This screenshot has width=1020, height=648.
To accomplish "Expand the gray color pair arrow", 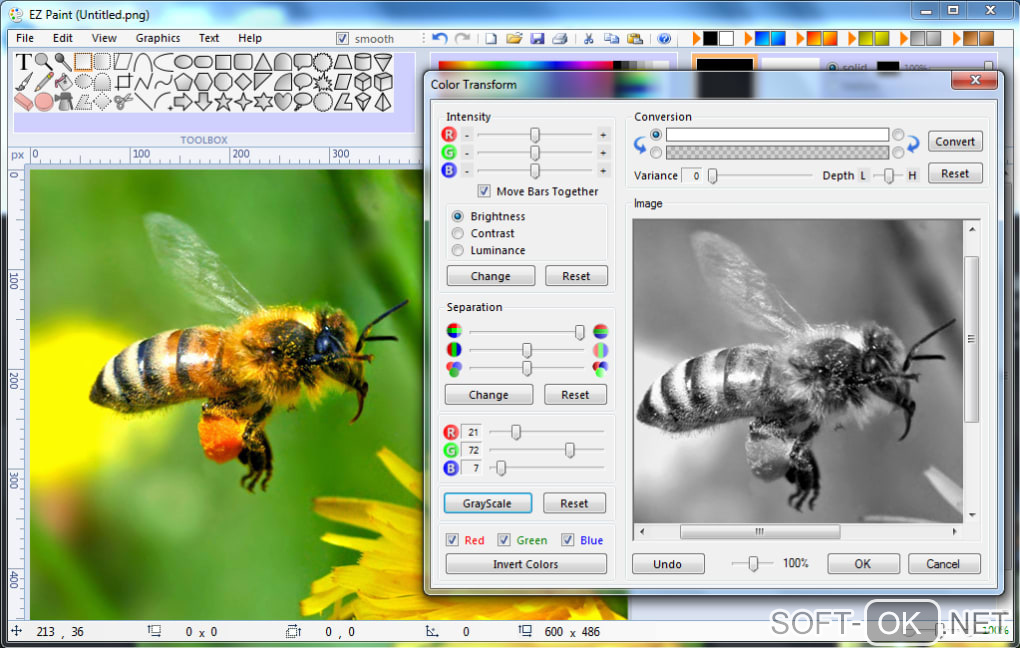I will pos(904,38).
